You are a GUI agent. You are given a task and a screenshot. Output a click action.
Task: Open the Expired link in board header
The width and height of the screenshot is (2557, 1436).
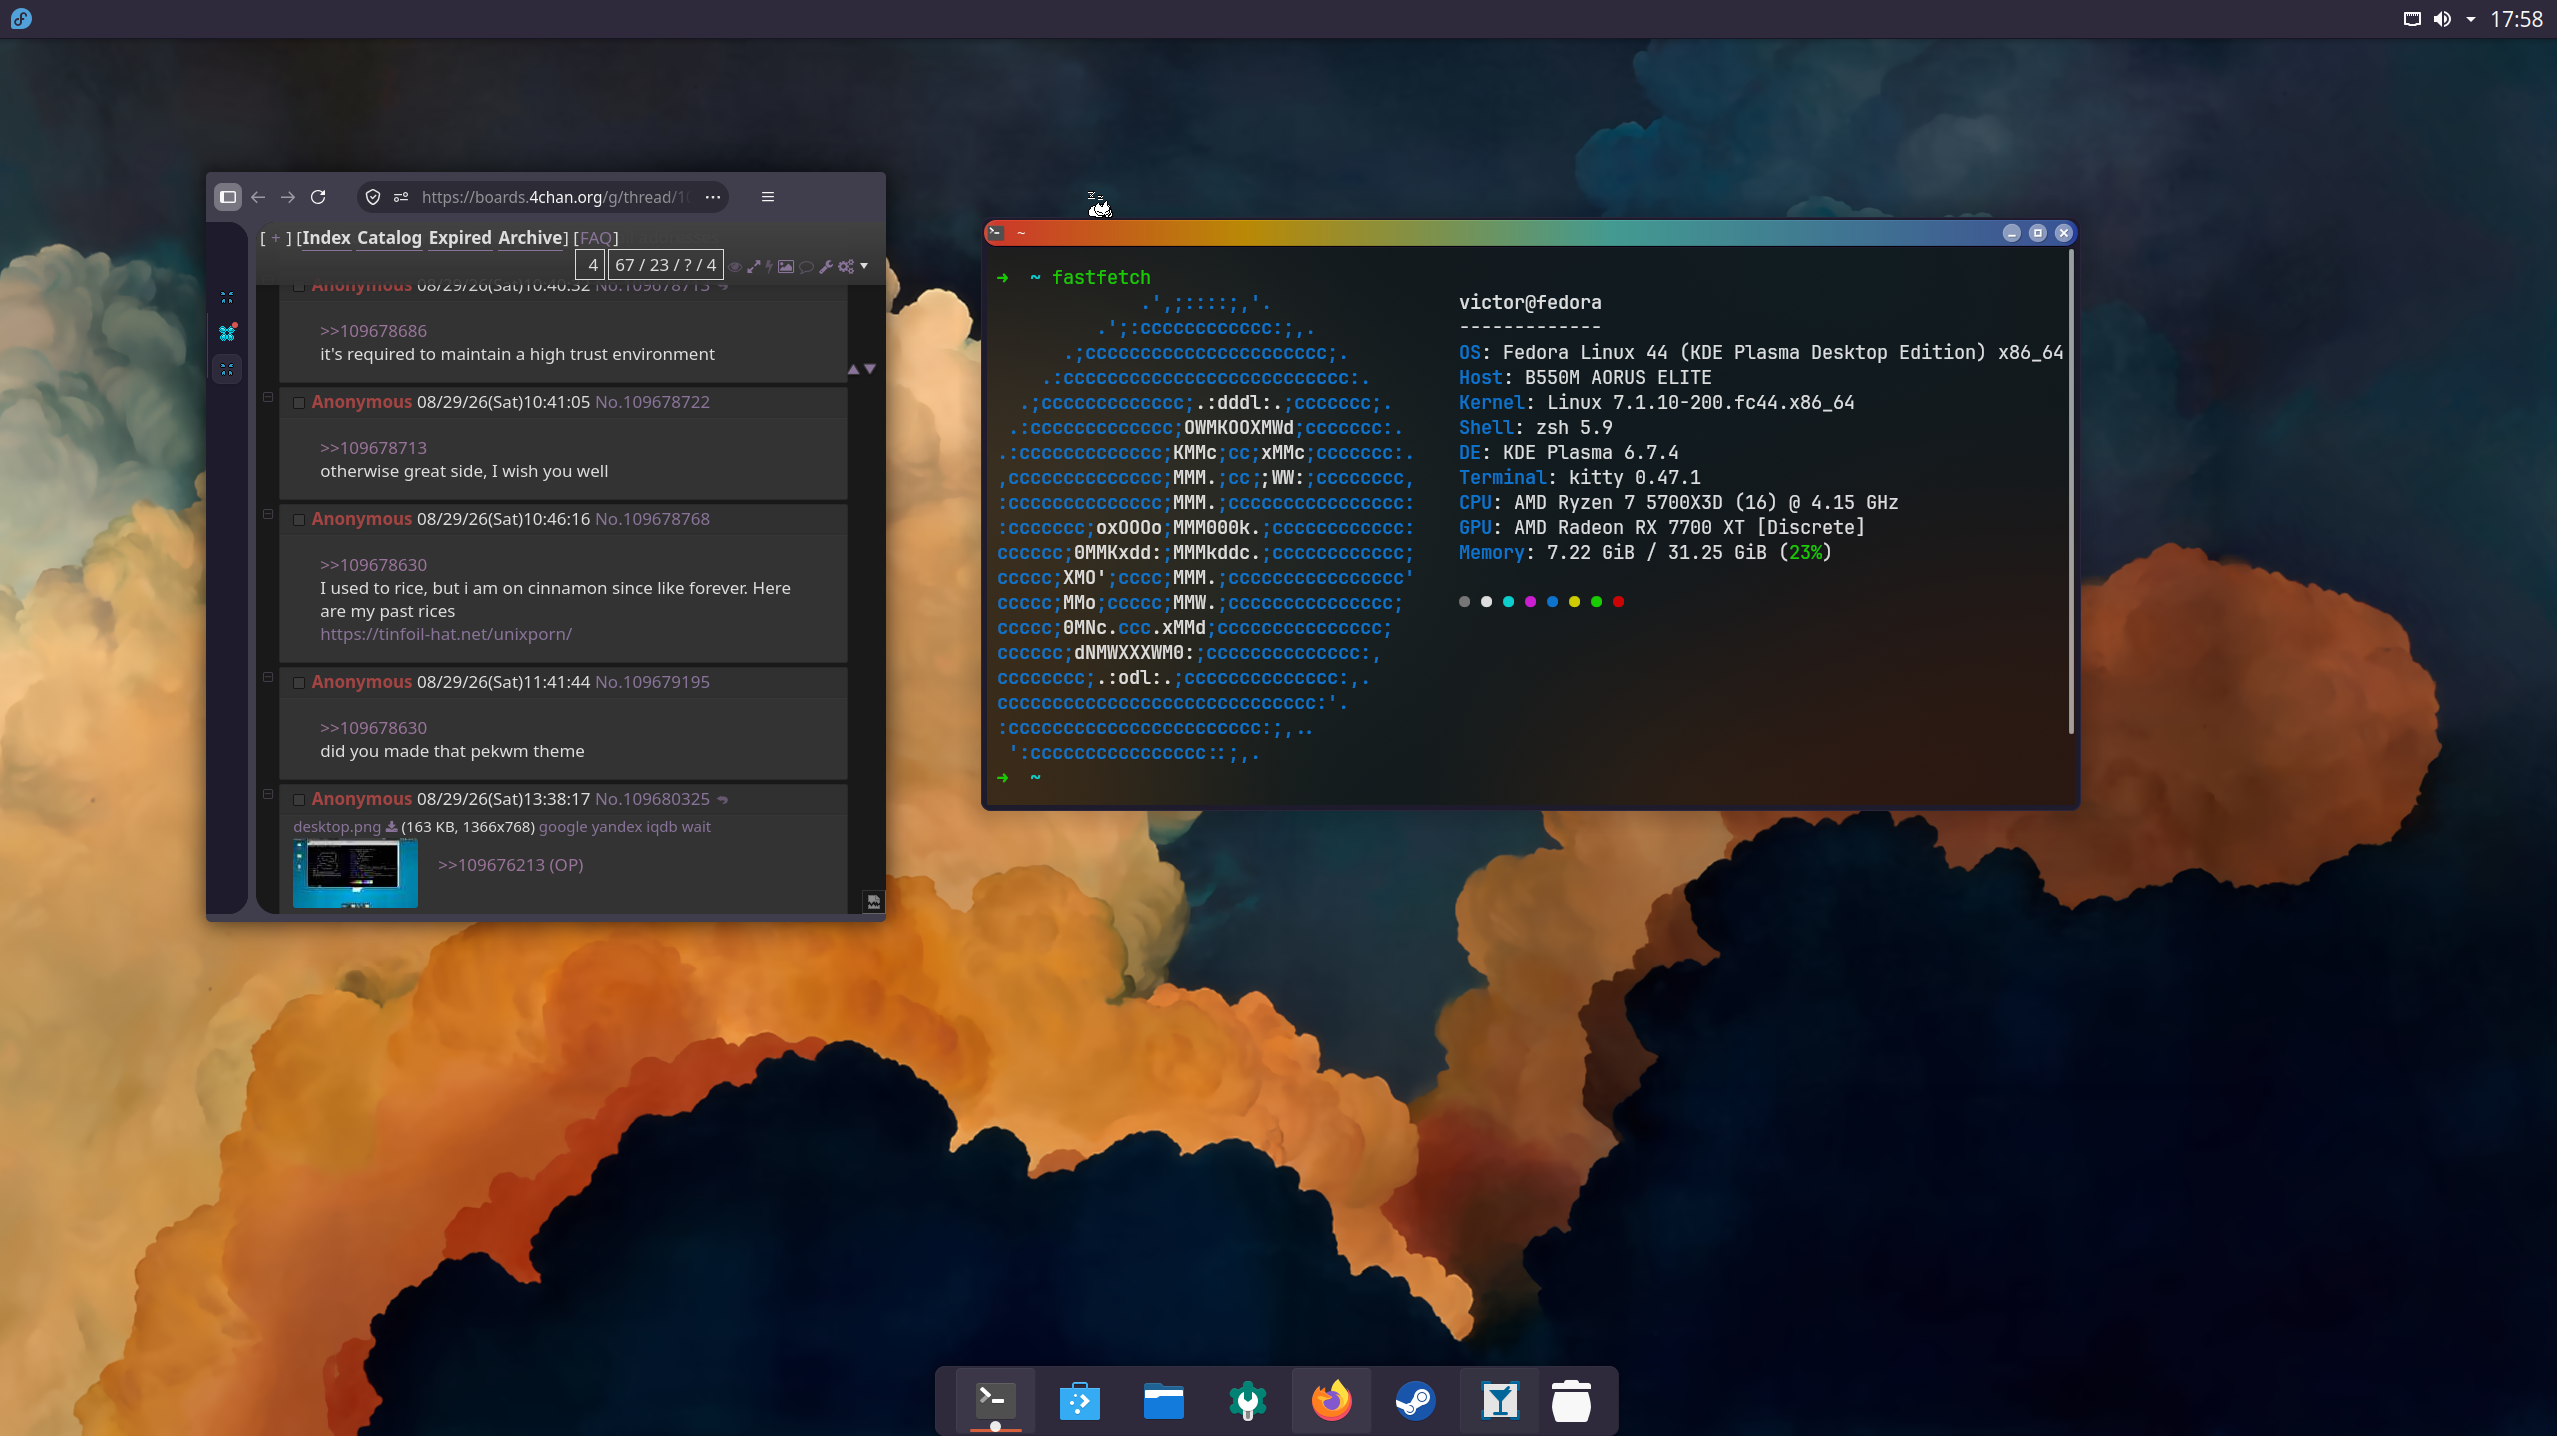coord(460,238)
